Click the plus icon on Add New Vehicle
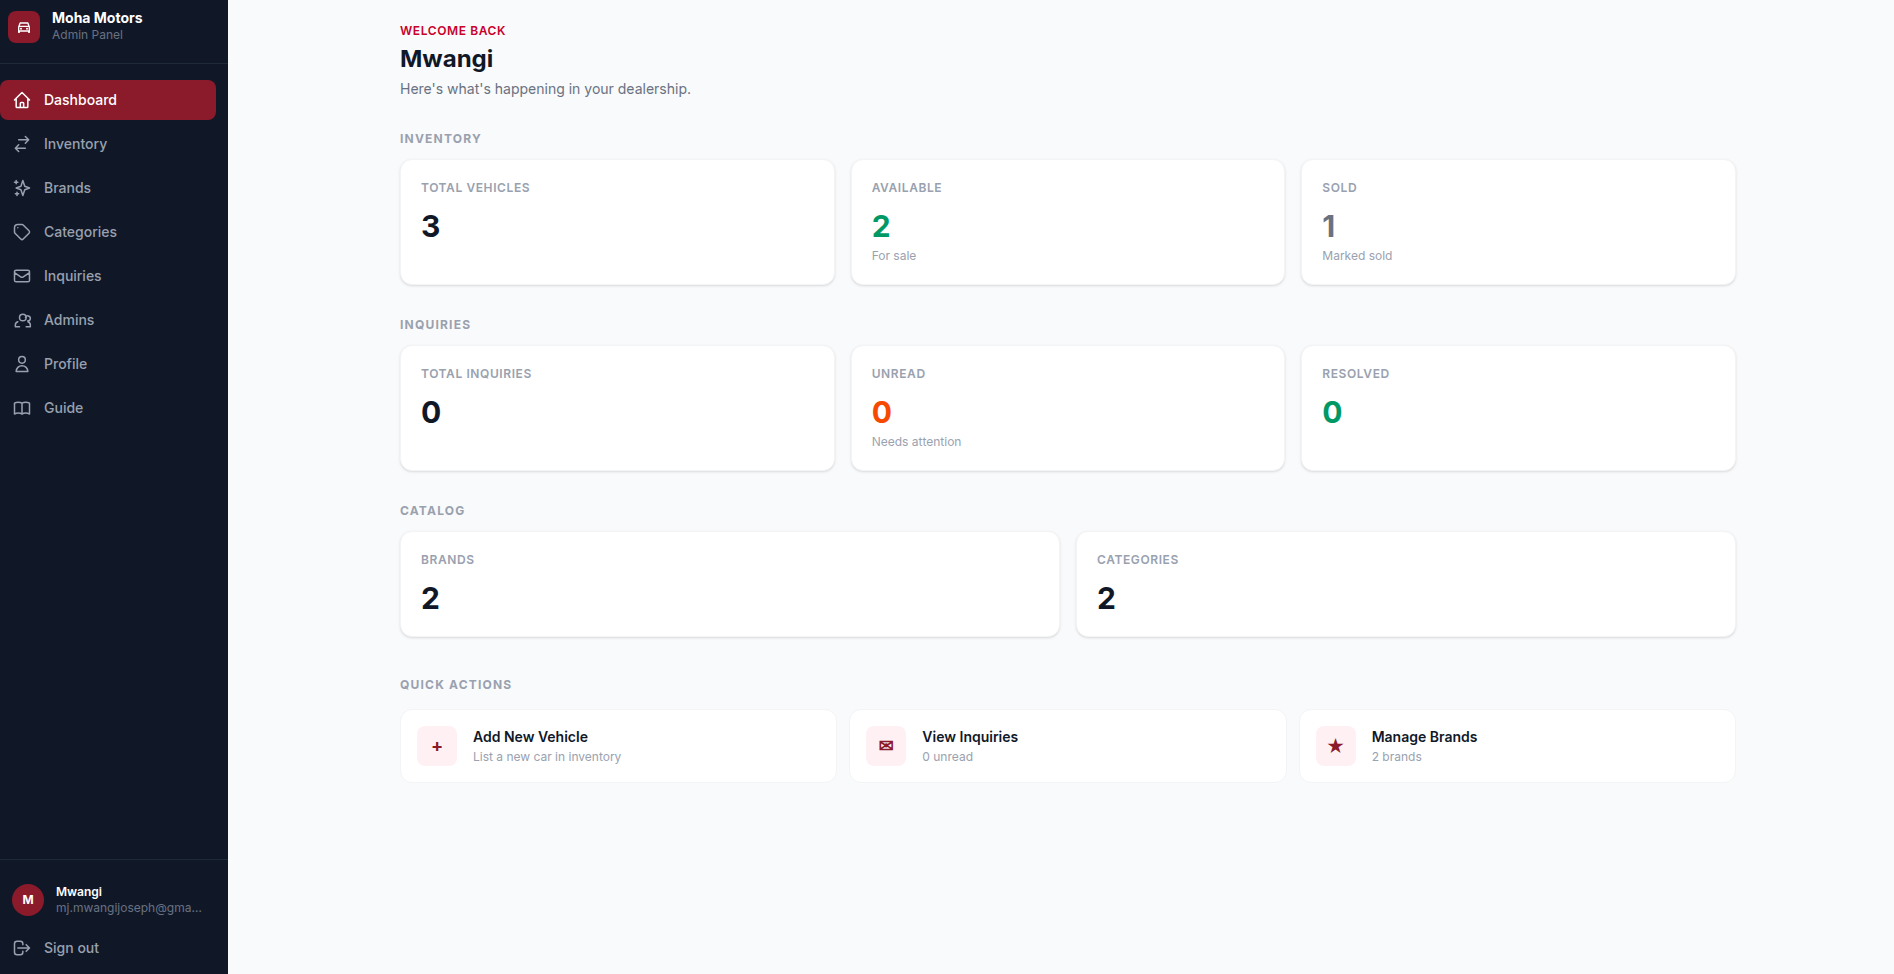This screenshot has height=974, width=1894. coord(437,746)
